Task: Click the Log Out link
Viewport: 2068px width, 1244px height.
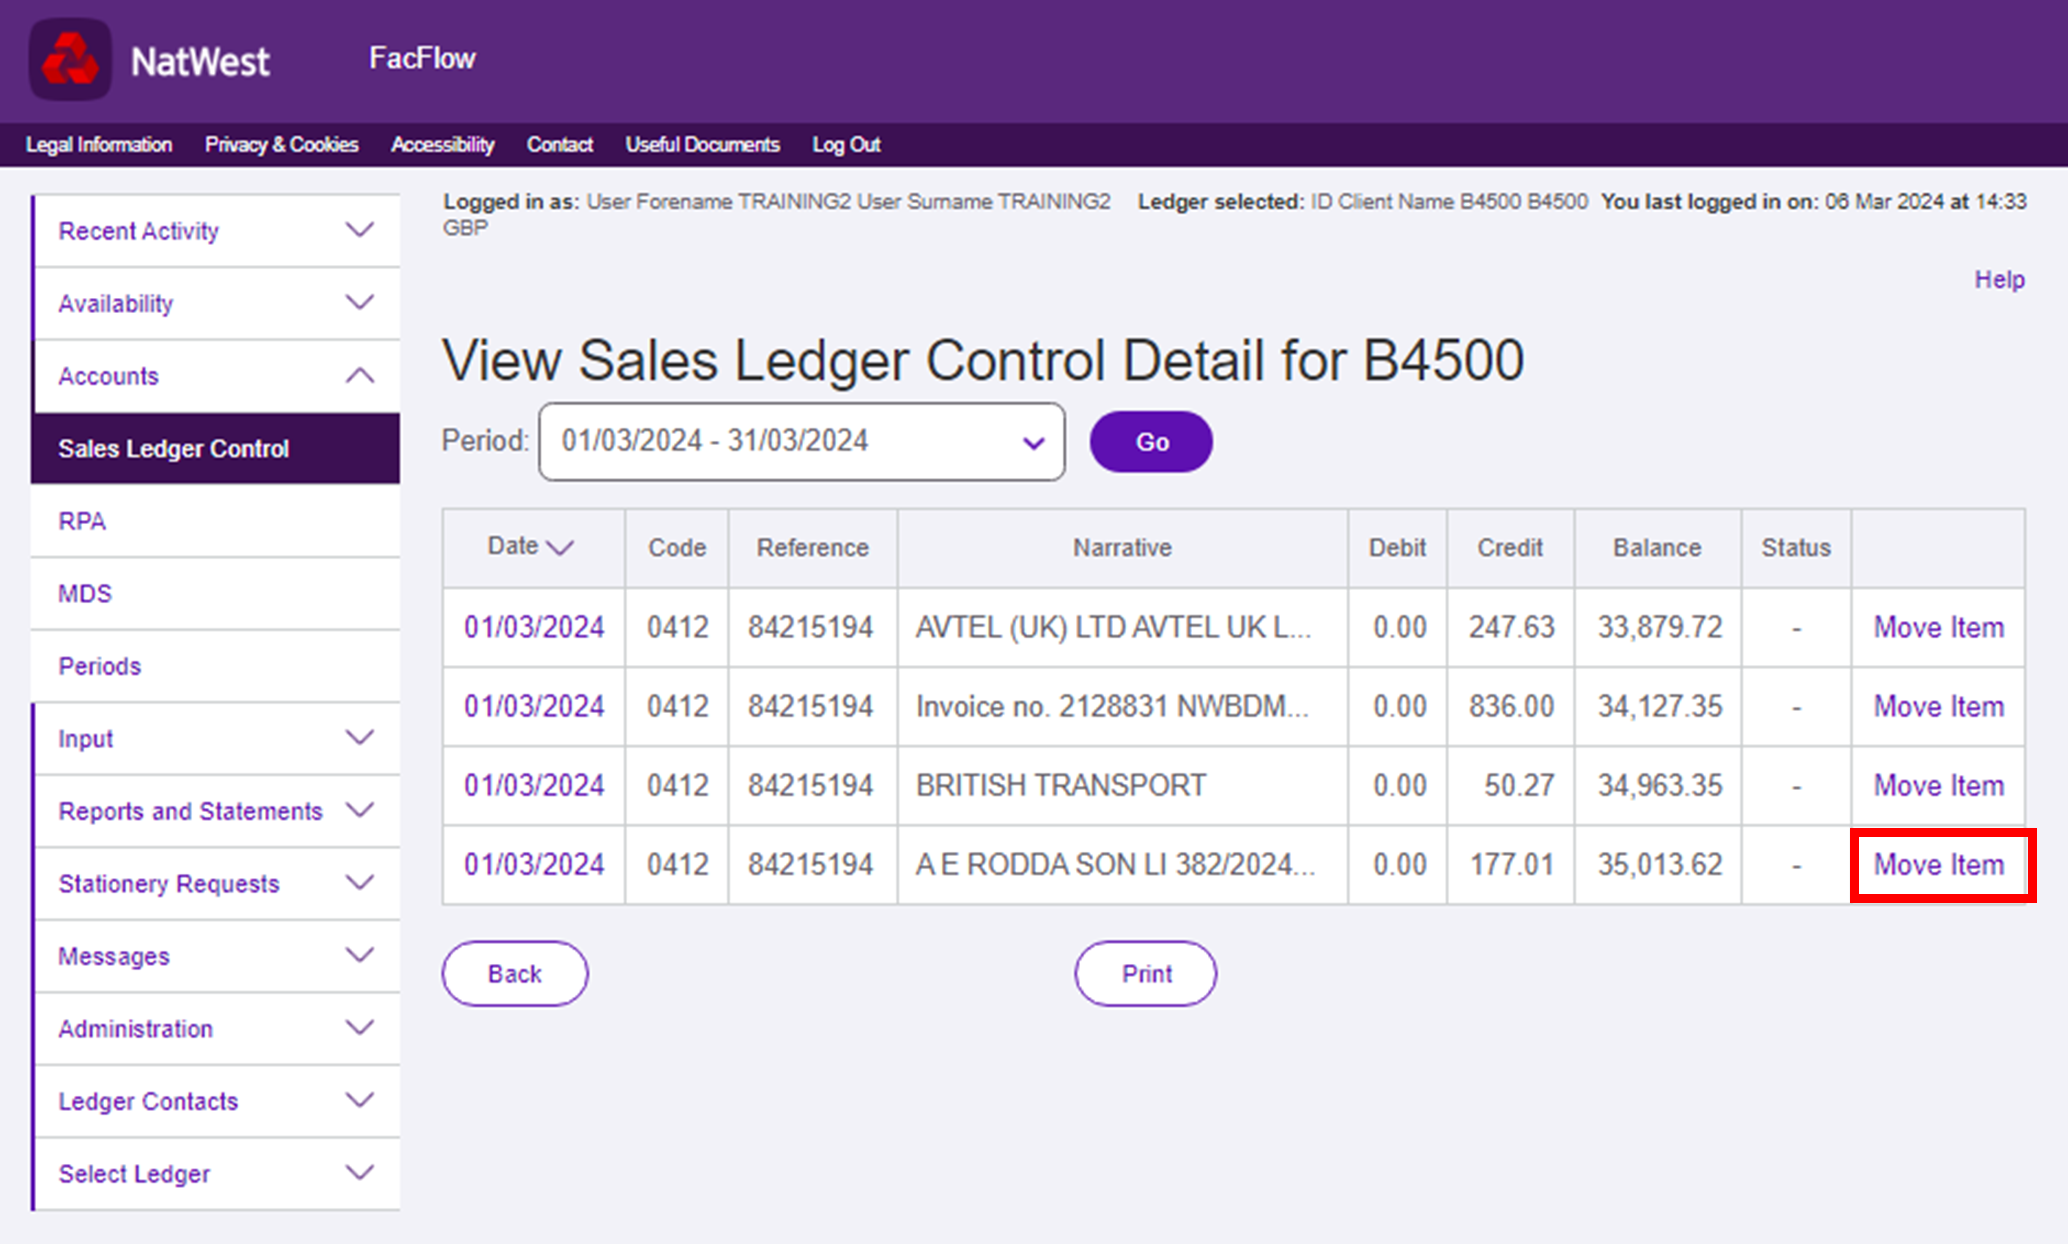Action: coord(846,145)
